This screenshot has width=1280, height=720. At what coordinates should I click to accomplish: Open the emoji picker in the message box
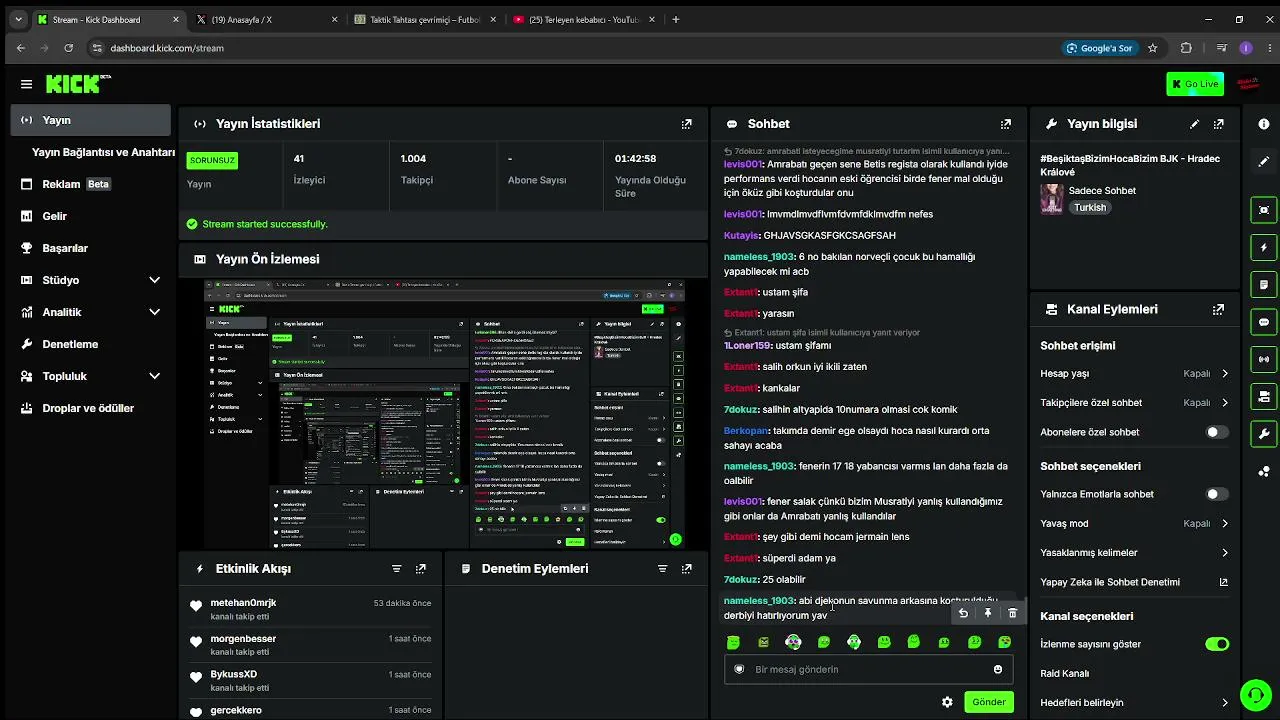coord(997,670)
